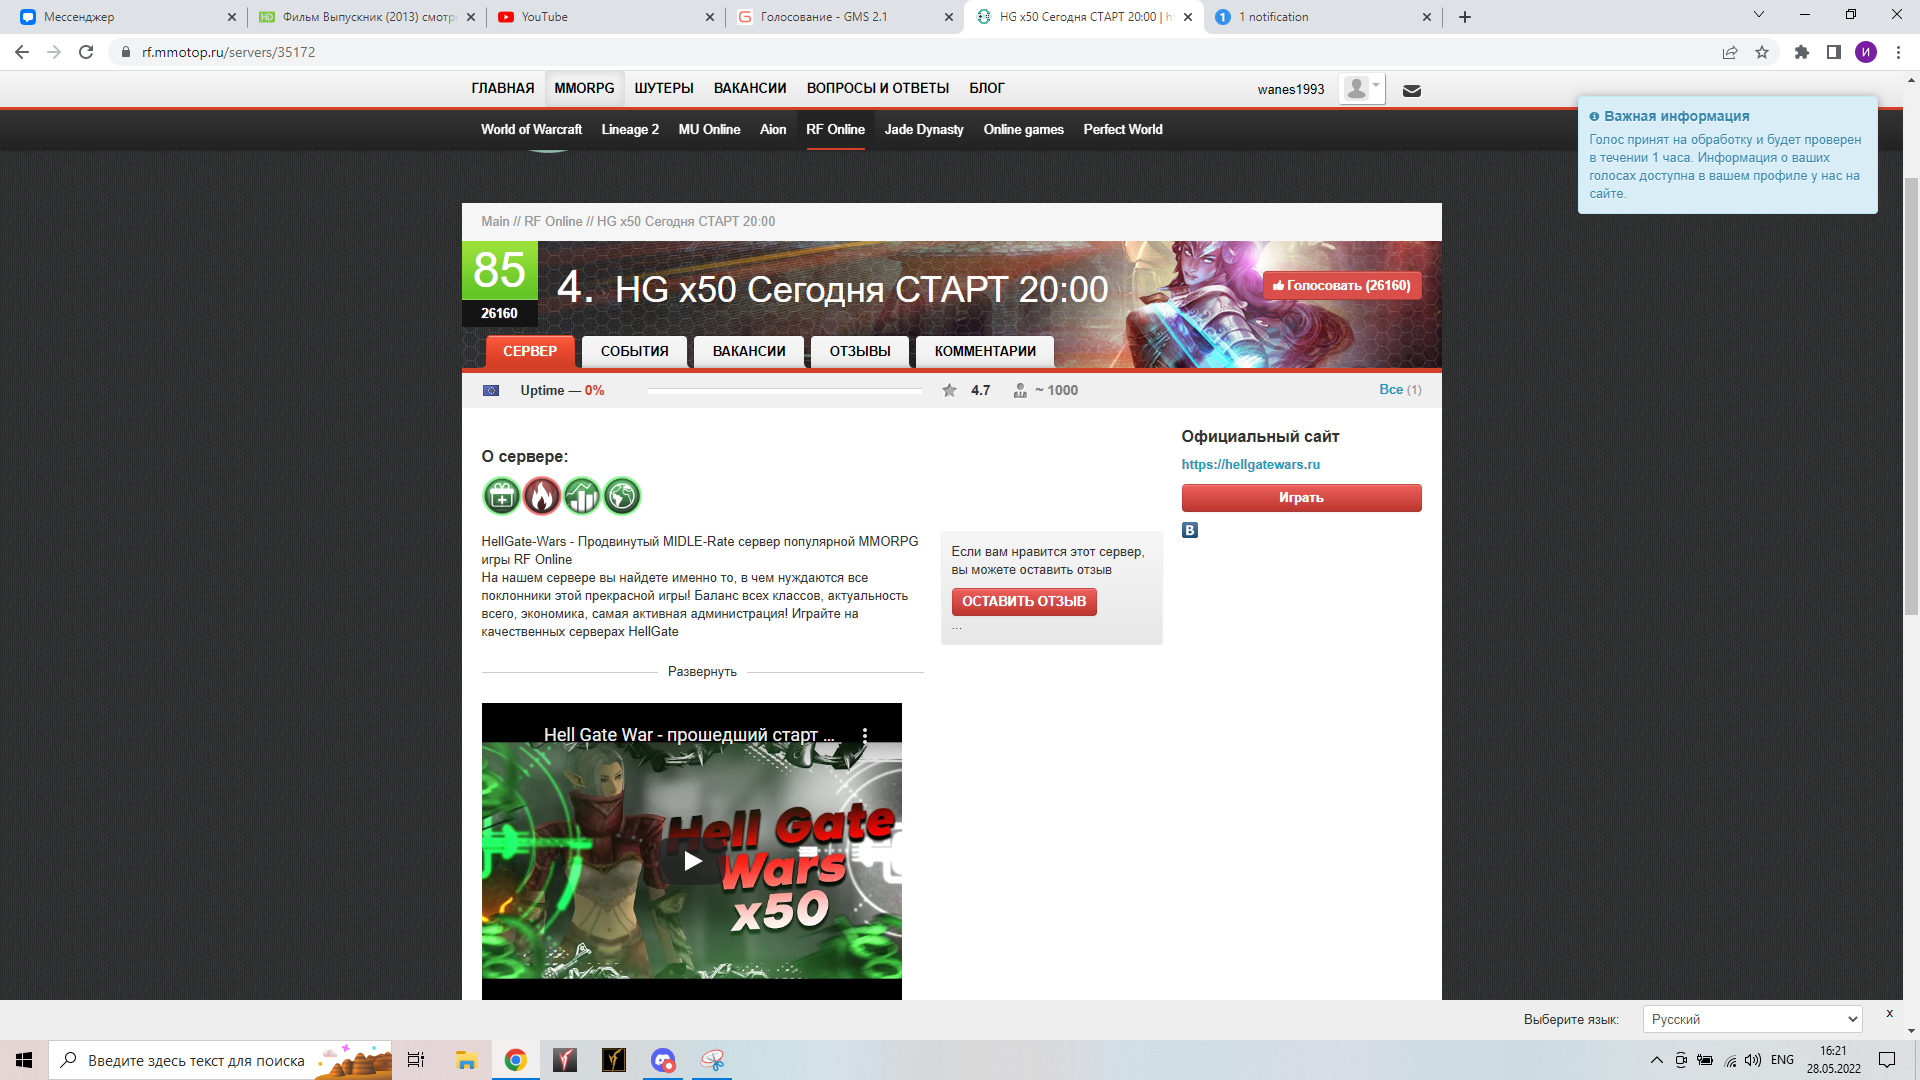The width and height of the screenshot is (1920, 1080).
Task: Open the mail envelope messages icon
Action: point(1412,90)
